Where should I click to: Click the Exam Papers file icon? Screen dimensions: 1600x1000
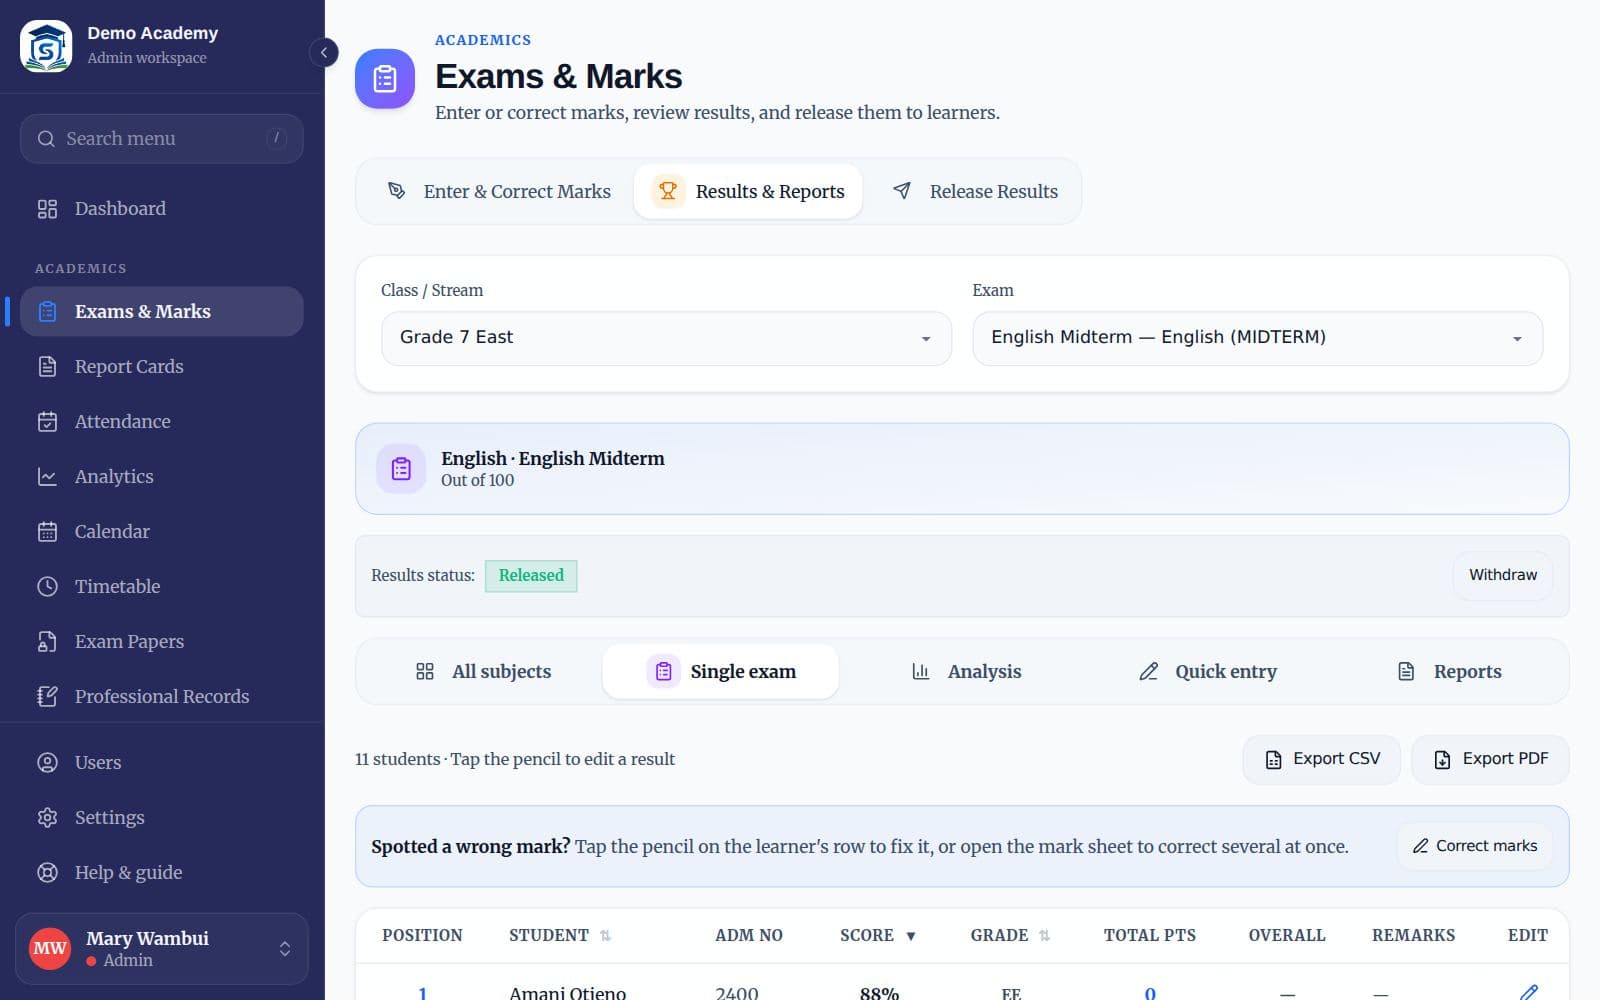tap(47, 642)
